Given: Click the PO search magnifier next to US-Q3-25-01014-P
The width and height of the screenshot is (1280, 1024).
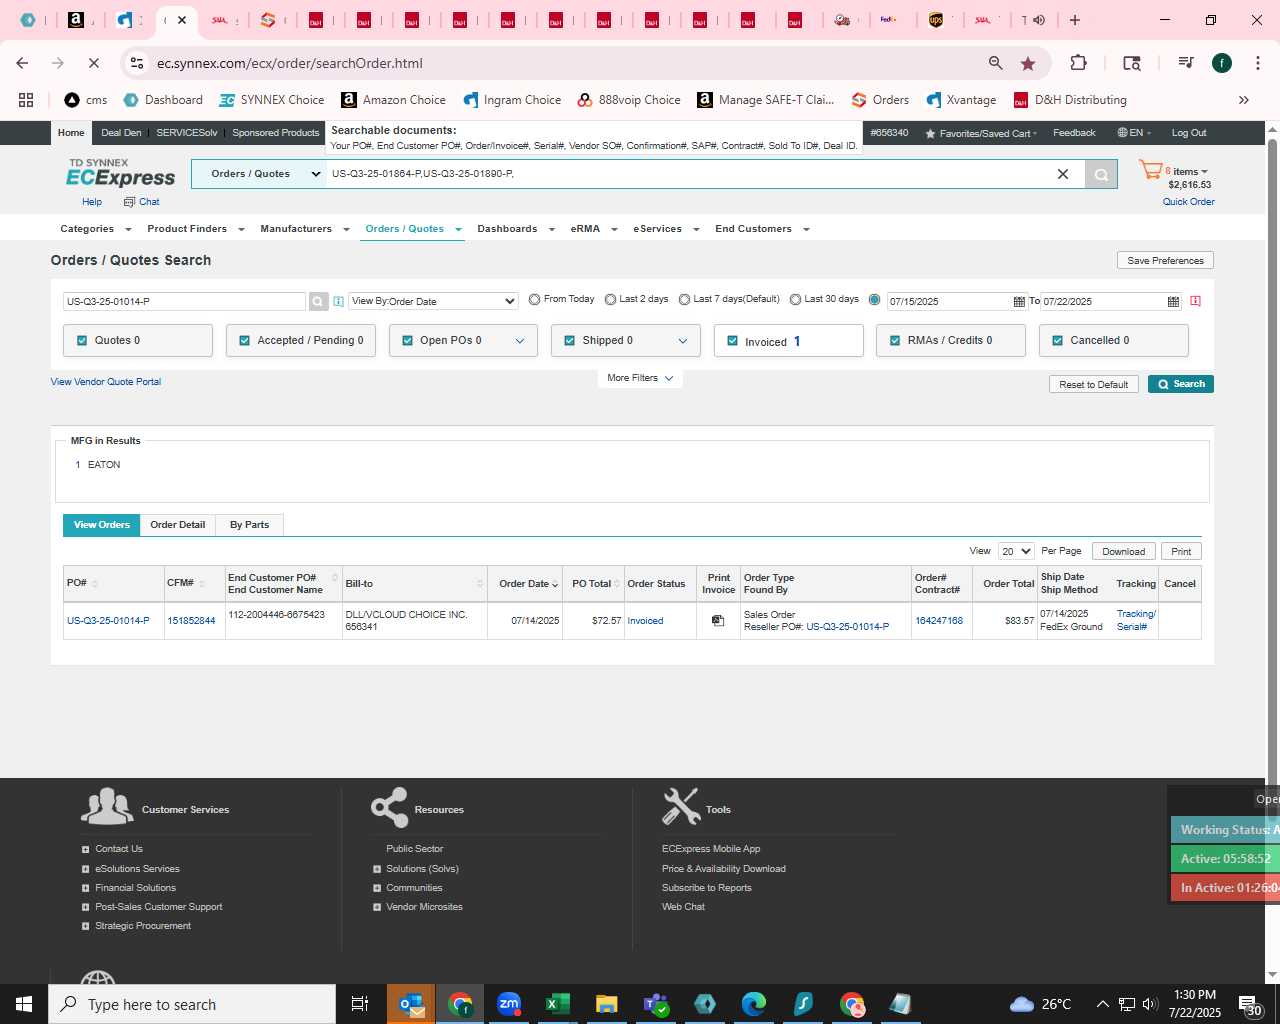Looking at the screenshot, I should coord(318,301).
